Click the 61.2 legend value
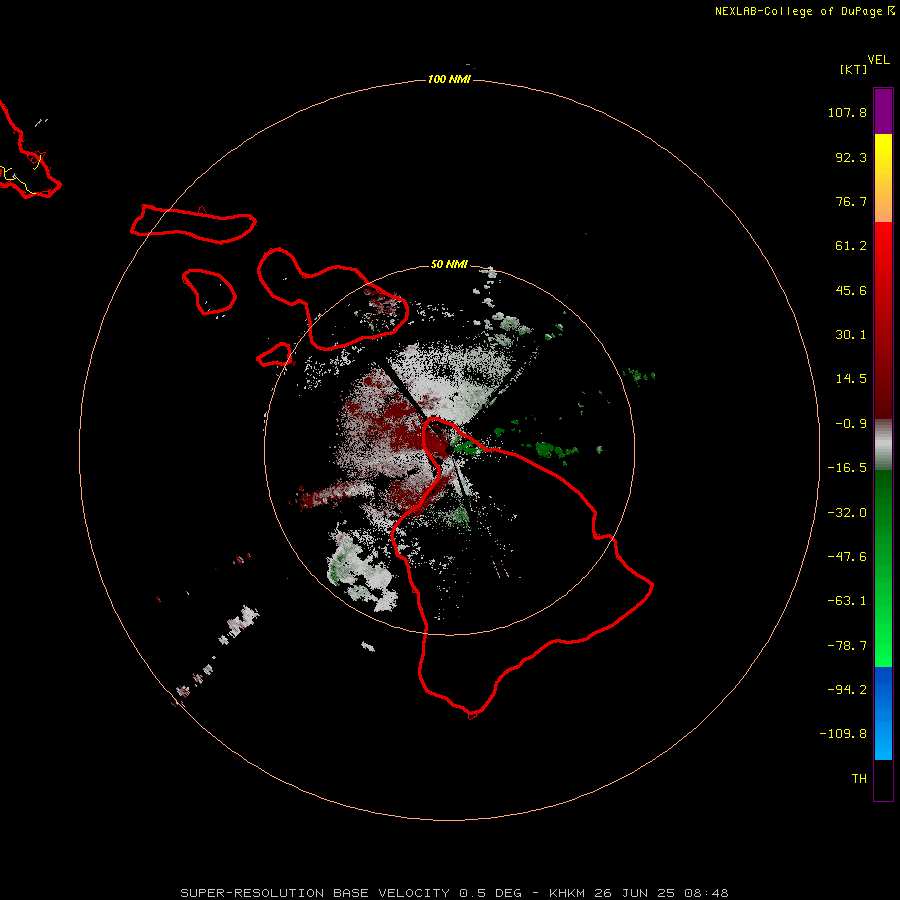This screenshot has width=900, height=900. (x=851, y=246)
